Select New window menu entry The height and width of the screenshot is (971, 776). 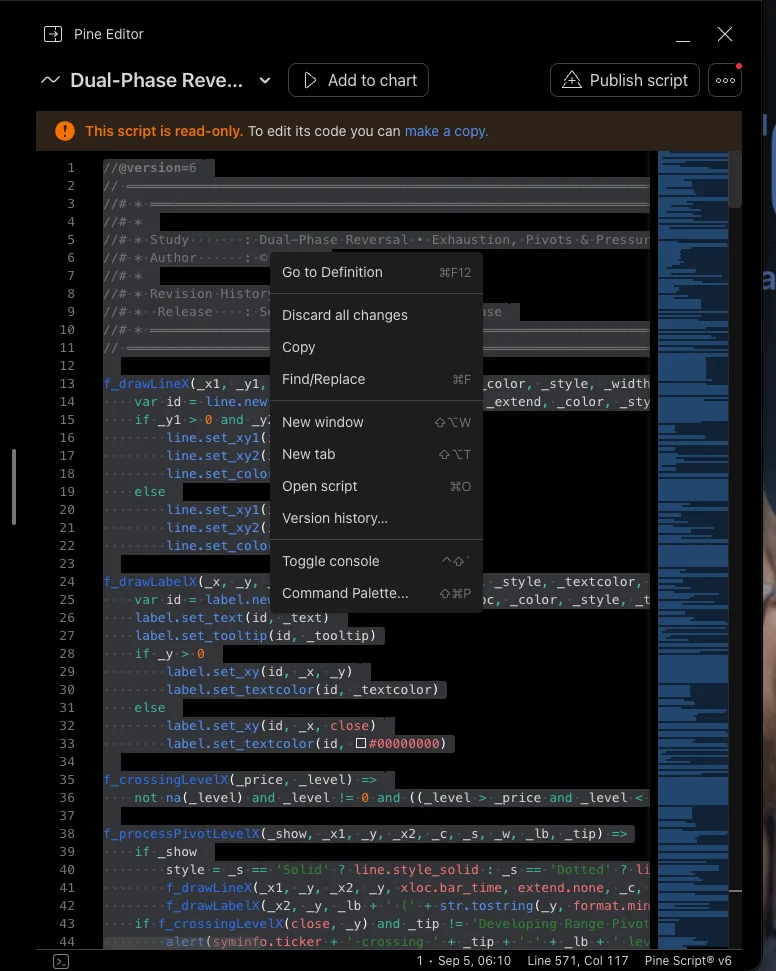tap(376, 422)
